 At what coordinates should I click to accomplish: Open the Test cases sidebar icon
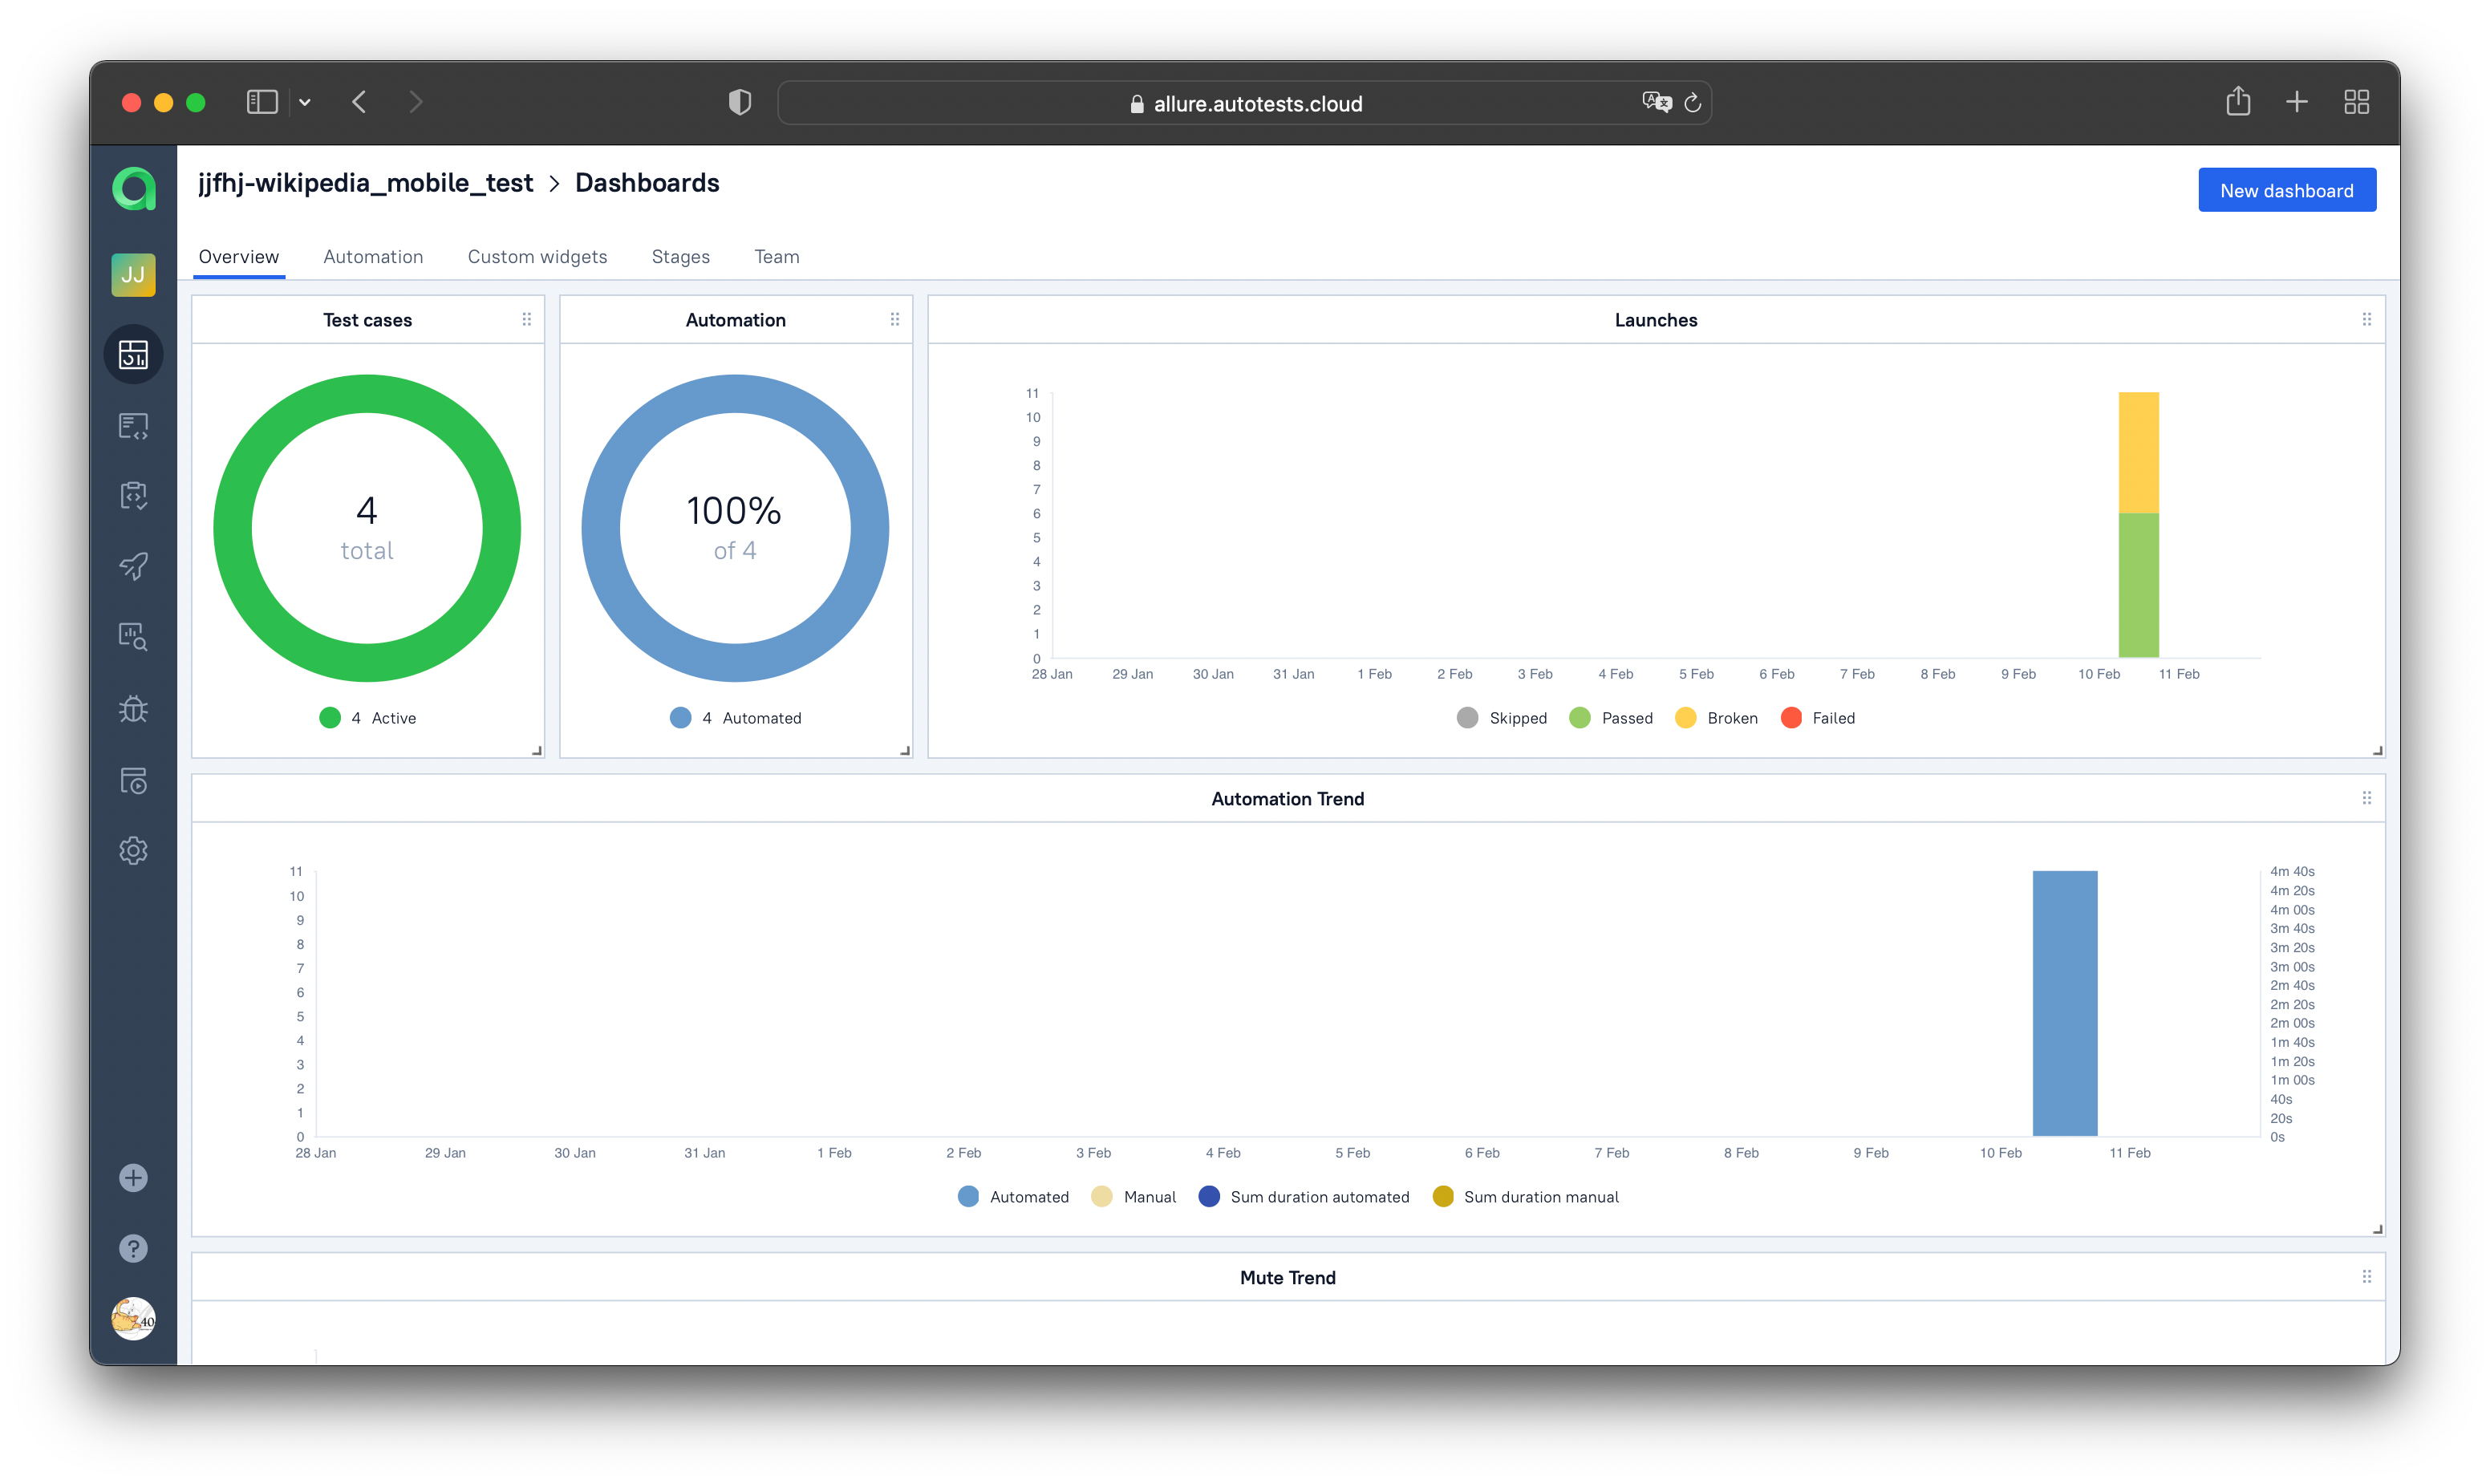(133, 426)
